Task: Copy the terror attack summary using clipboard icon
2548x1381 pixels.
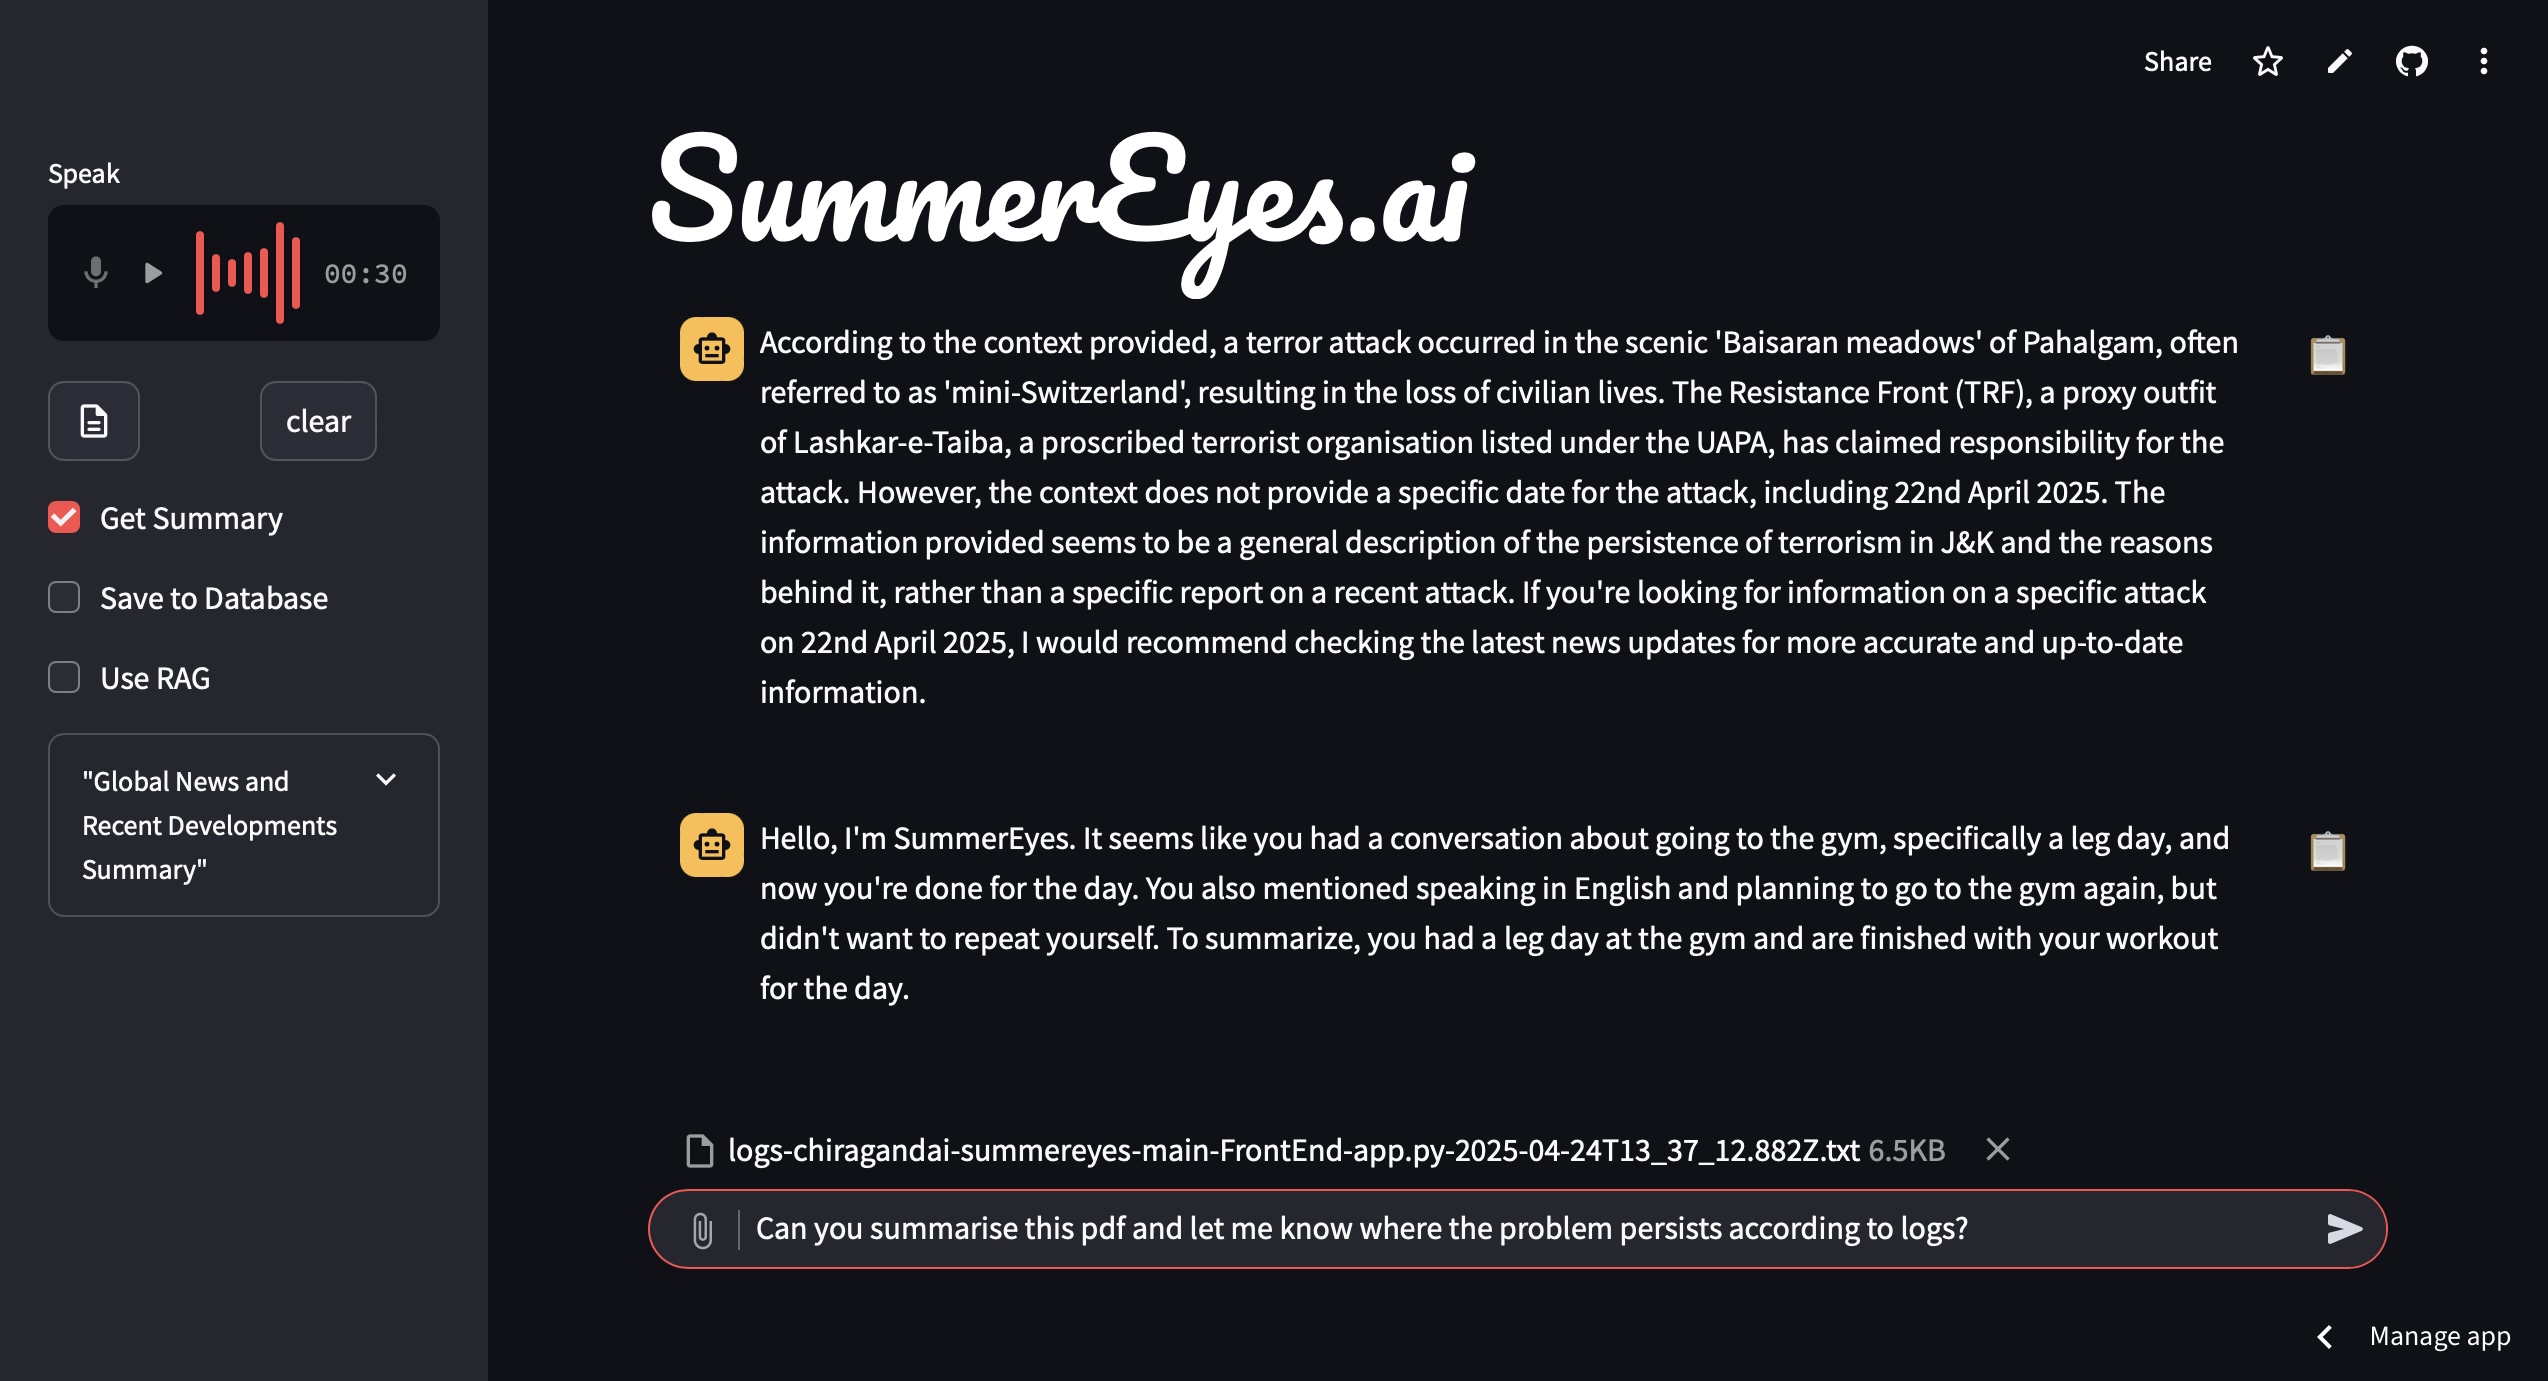Action: (2327, 355)
